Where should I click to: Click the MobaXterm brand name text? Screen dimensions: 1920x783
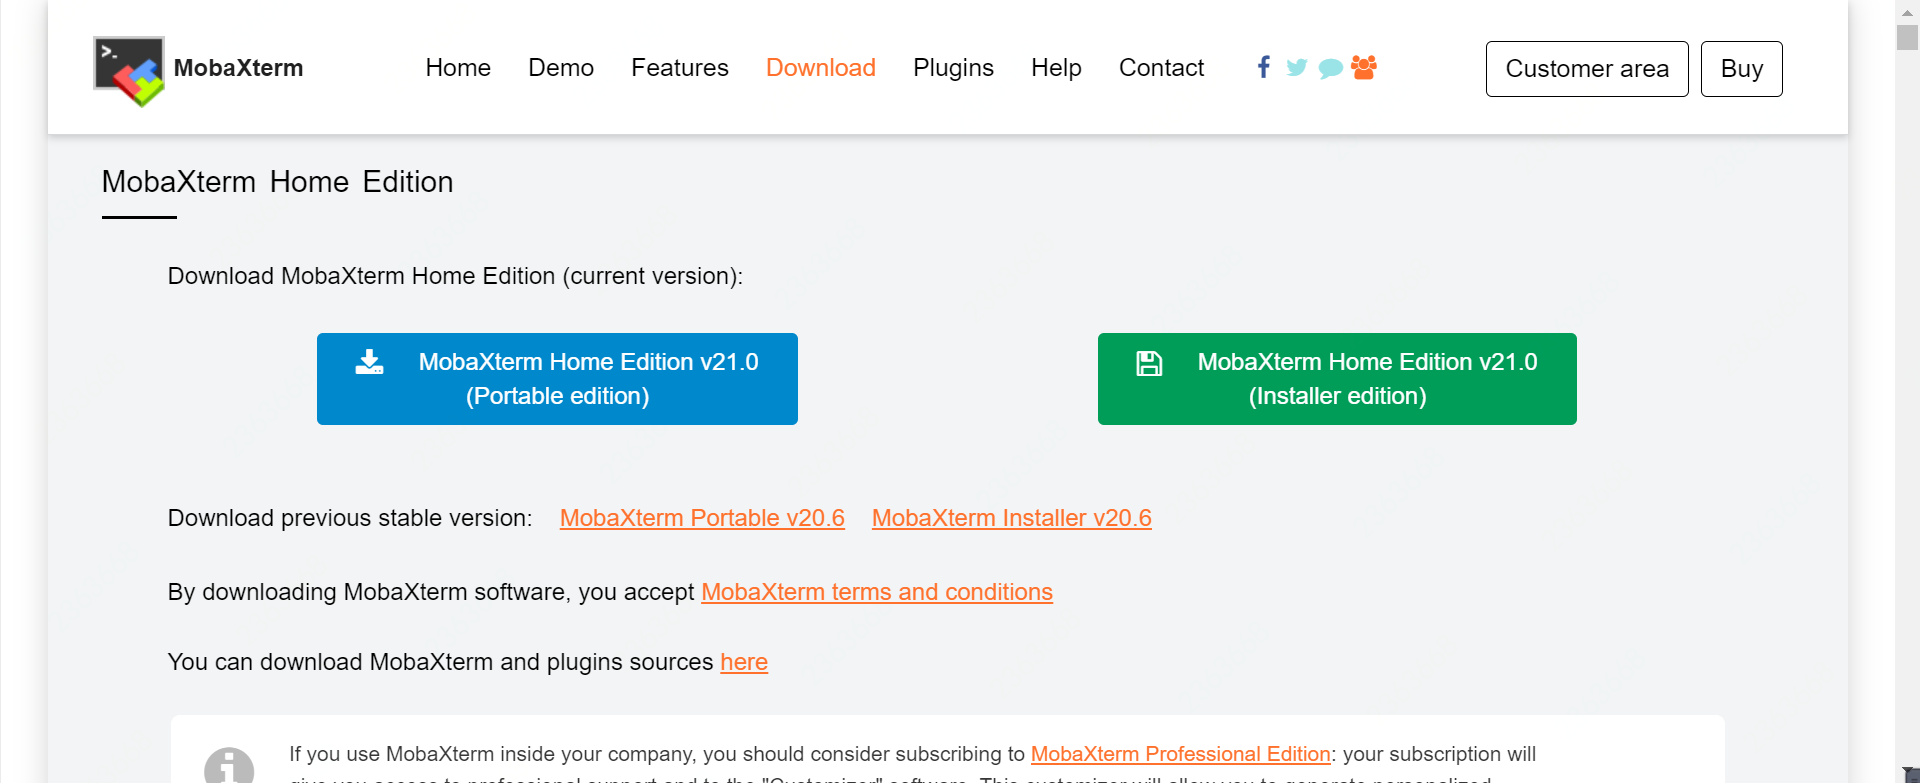pyautogui.click(x=238, y=68)
